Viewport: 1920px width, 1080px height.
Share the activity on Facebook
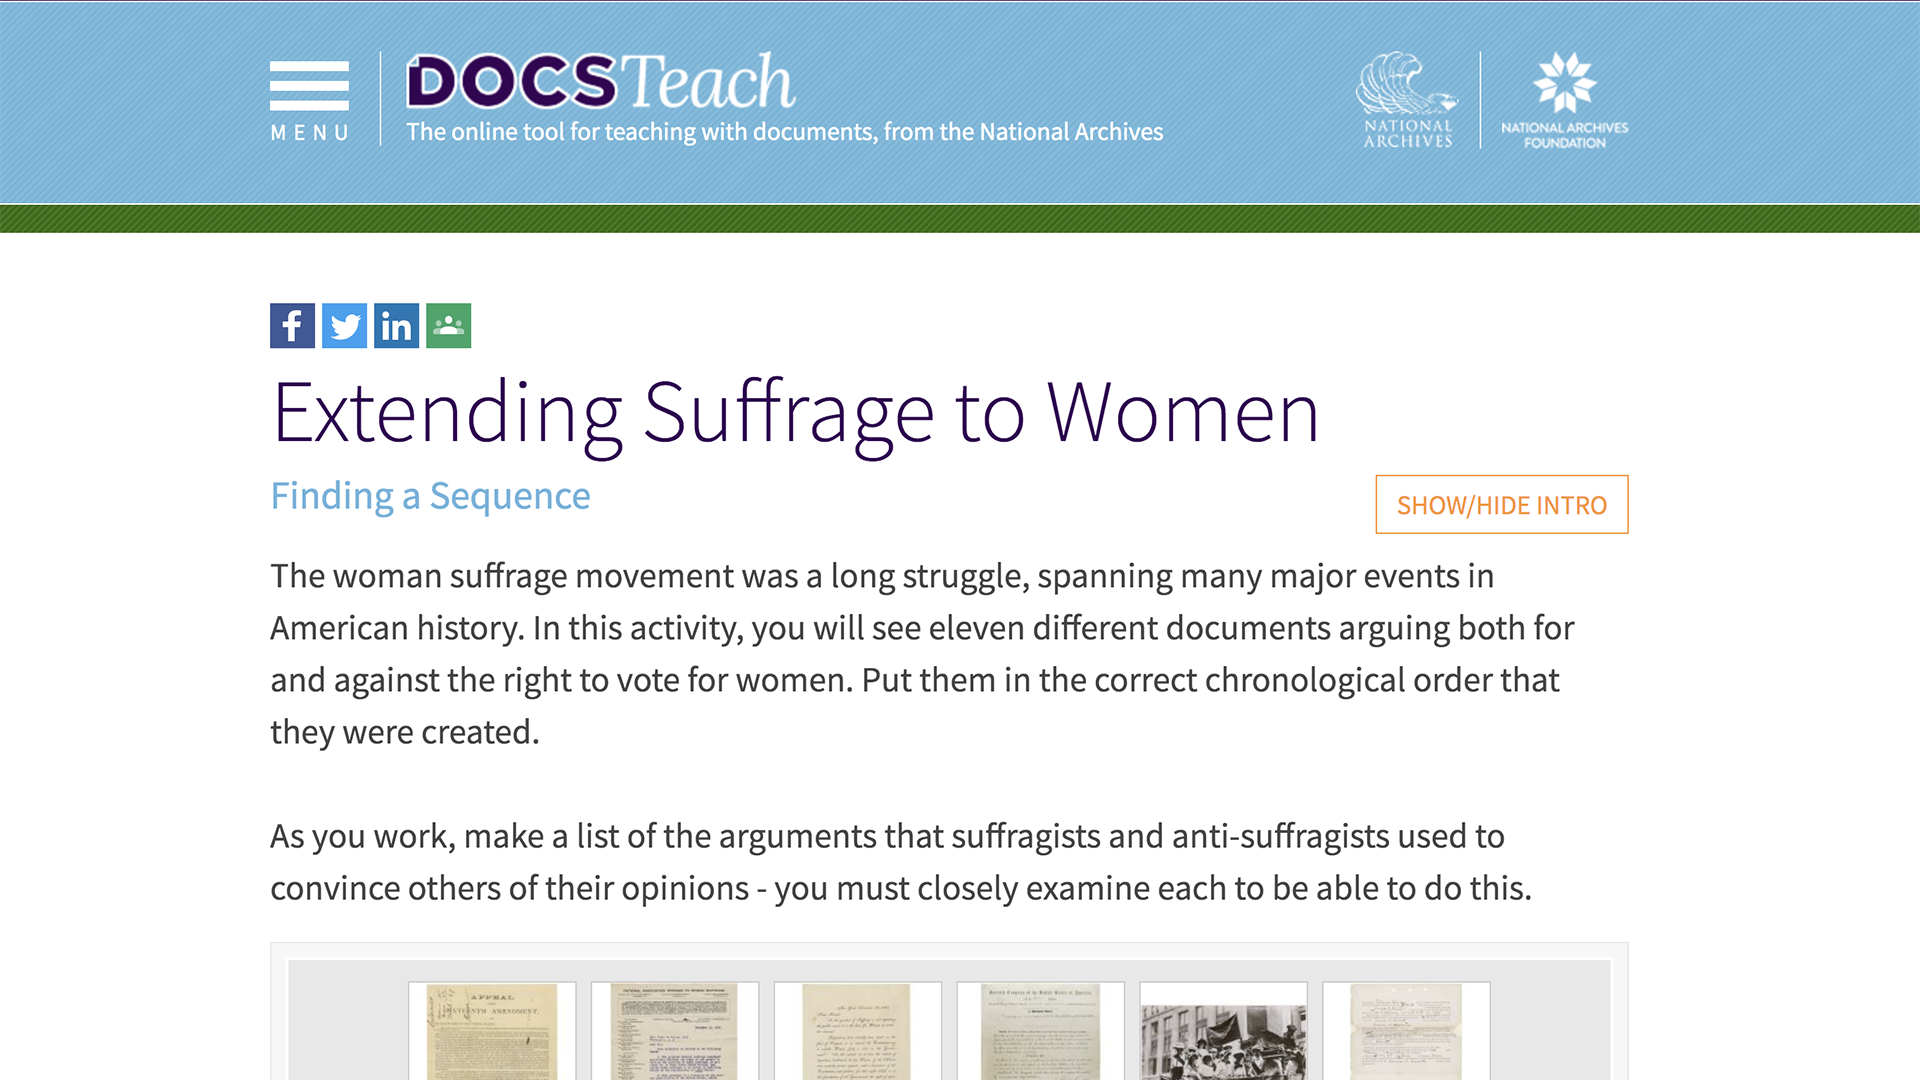coord(291,325)
